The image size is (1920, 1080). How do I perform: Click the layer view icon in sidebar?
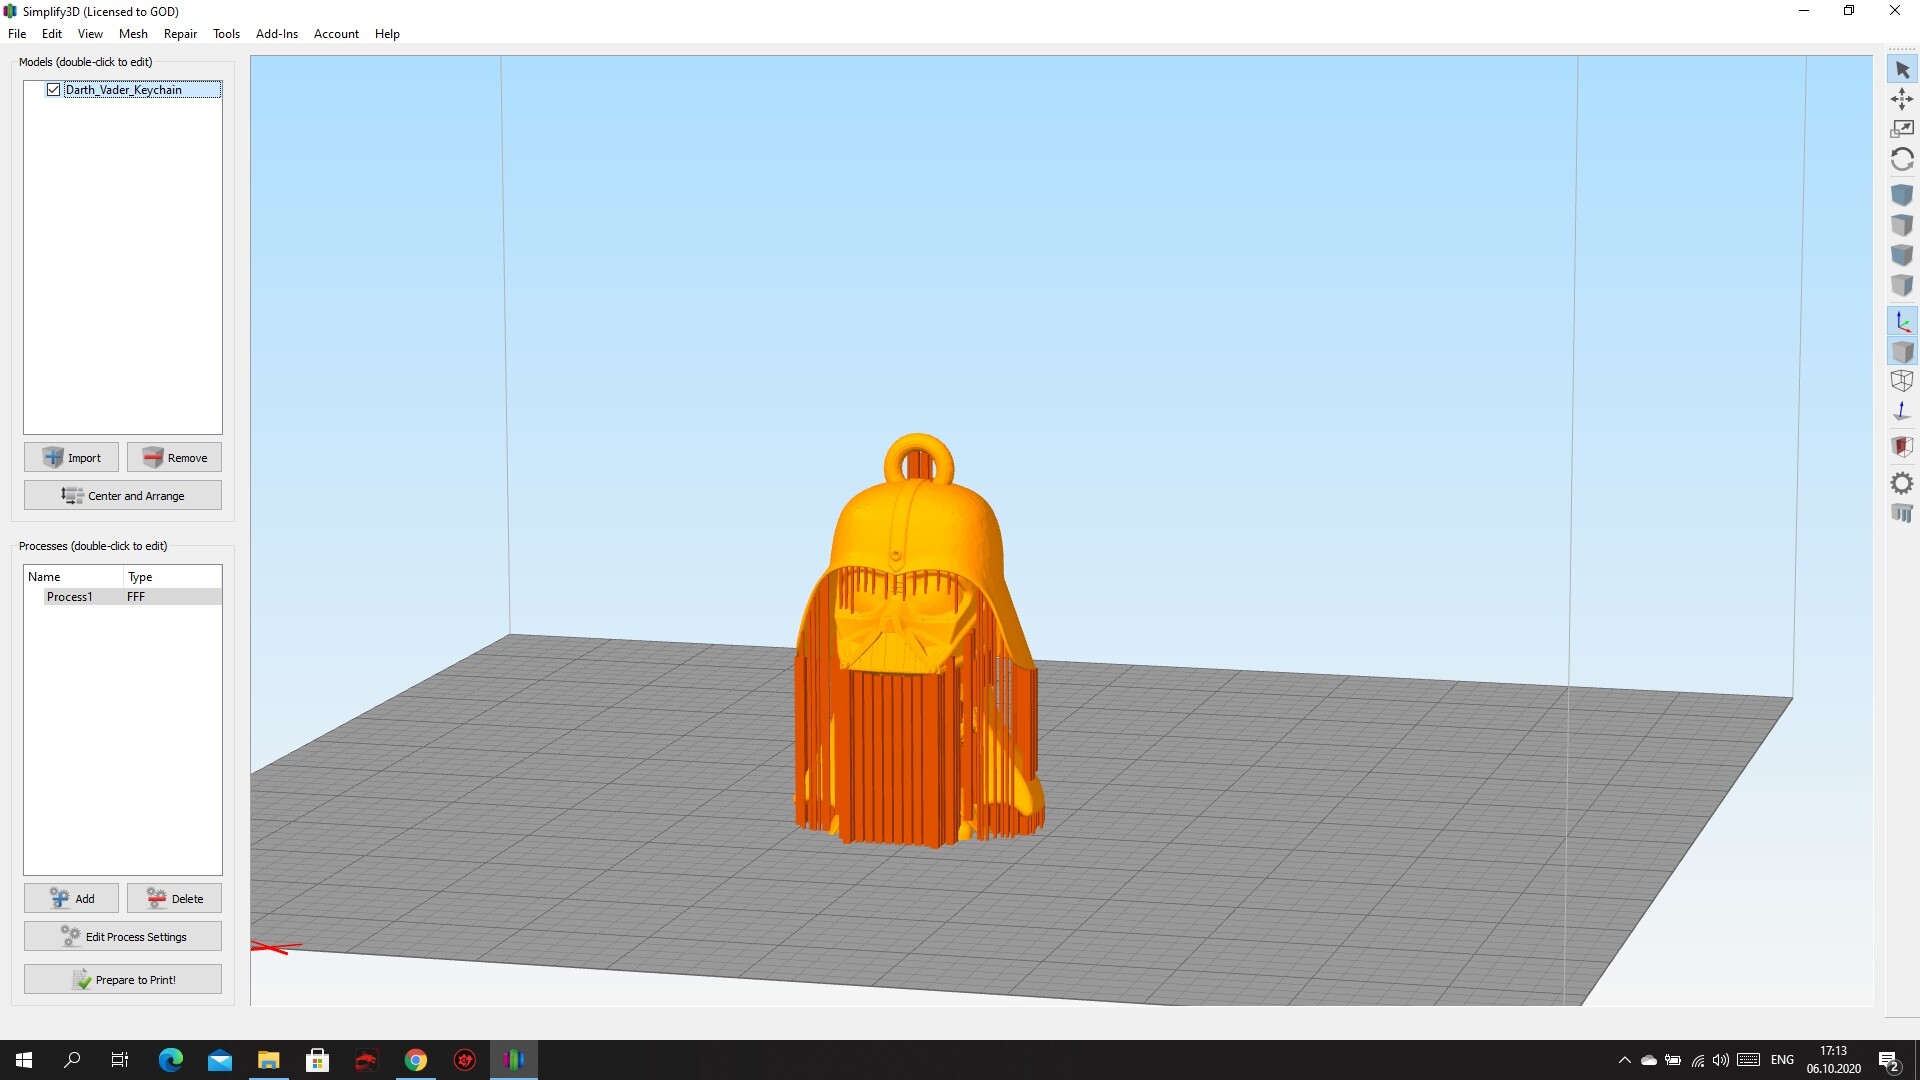tap(1903, 447)
